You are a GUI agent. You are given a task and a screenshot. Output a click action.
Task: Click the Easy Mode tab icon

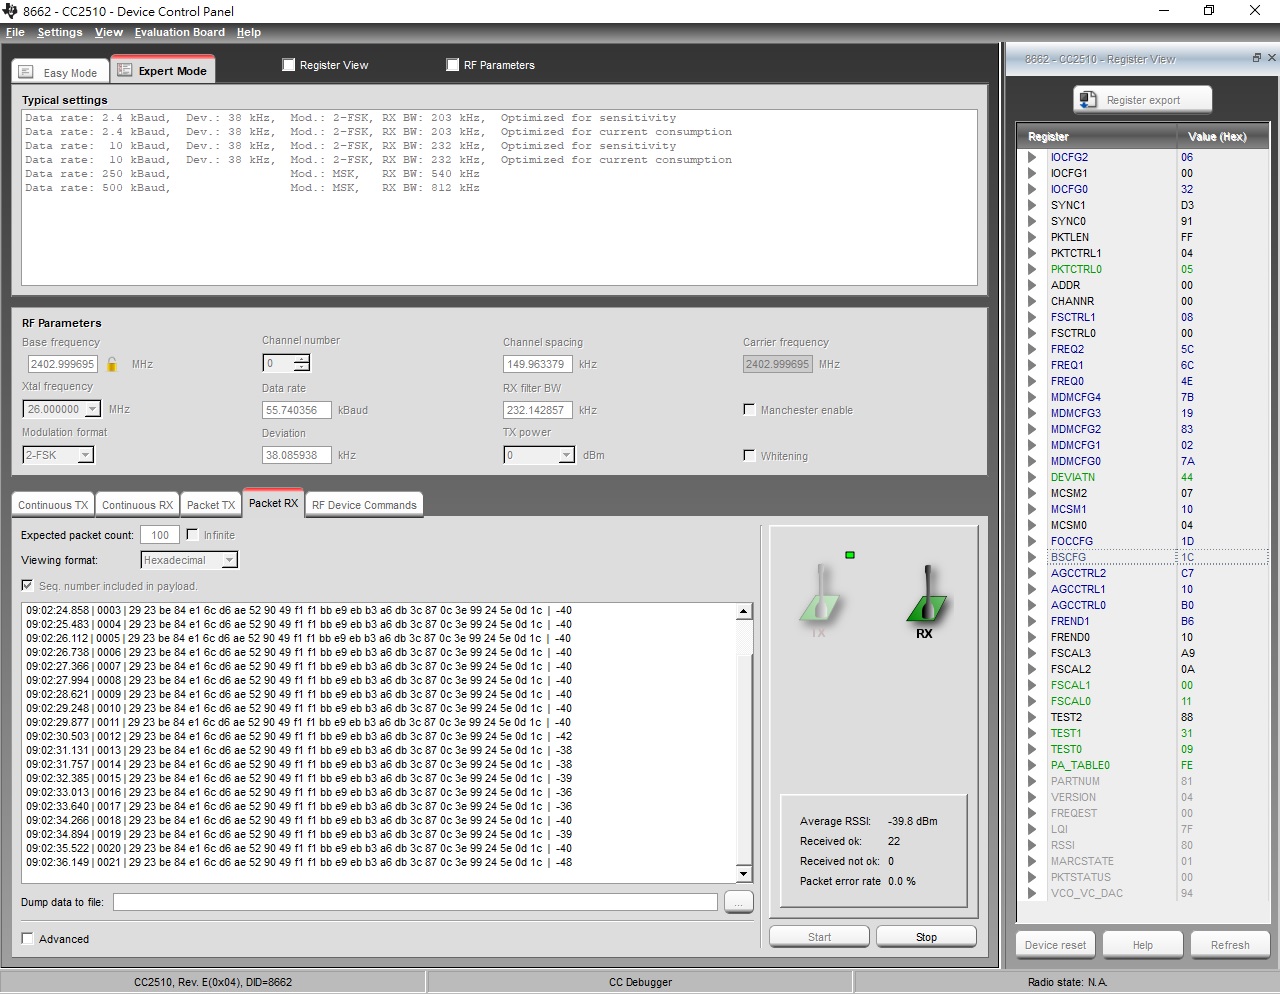point(26,72)
